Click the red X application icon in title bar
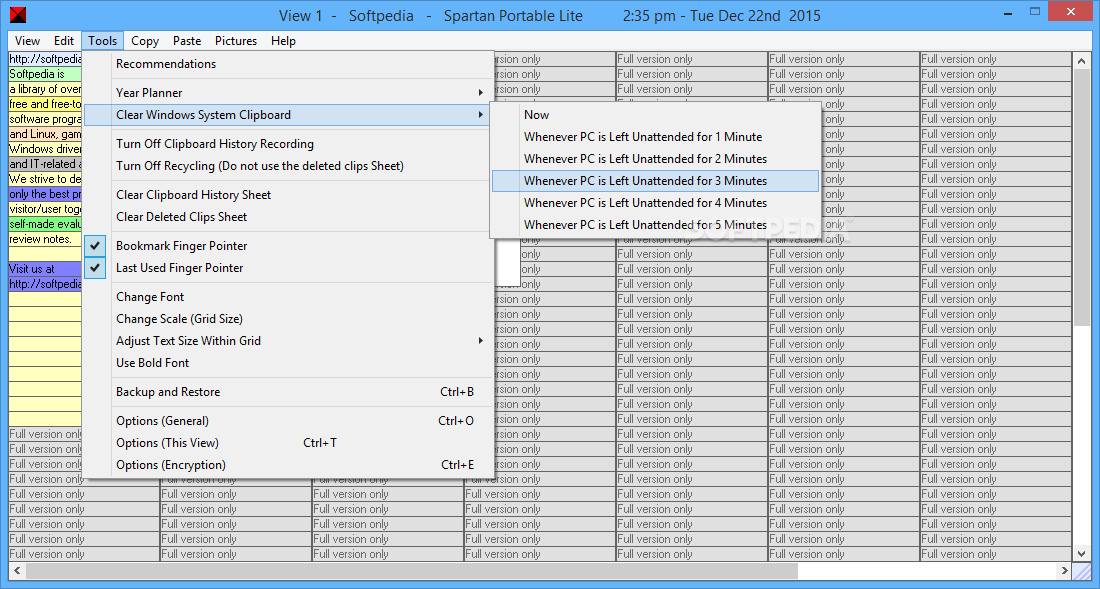 [x=17, y=15]
